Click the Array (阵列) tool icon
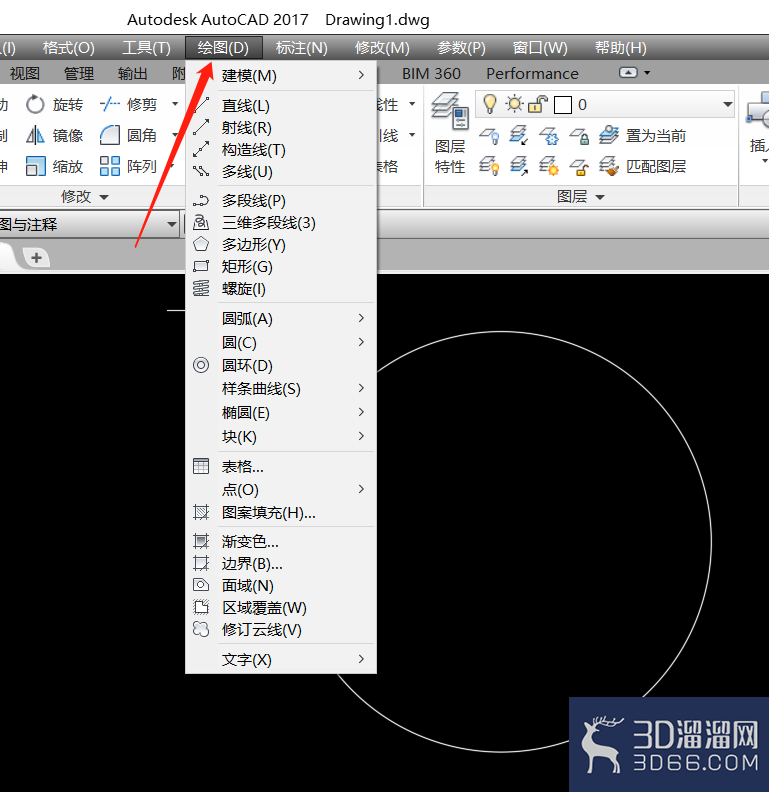Screen dimensions: 769x792 [110, 166]
